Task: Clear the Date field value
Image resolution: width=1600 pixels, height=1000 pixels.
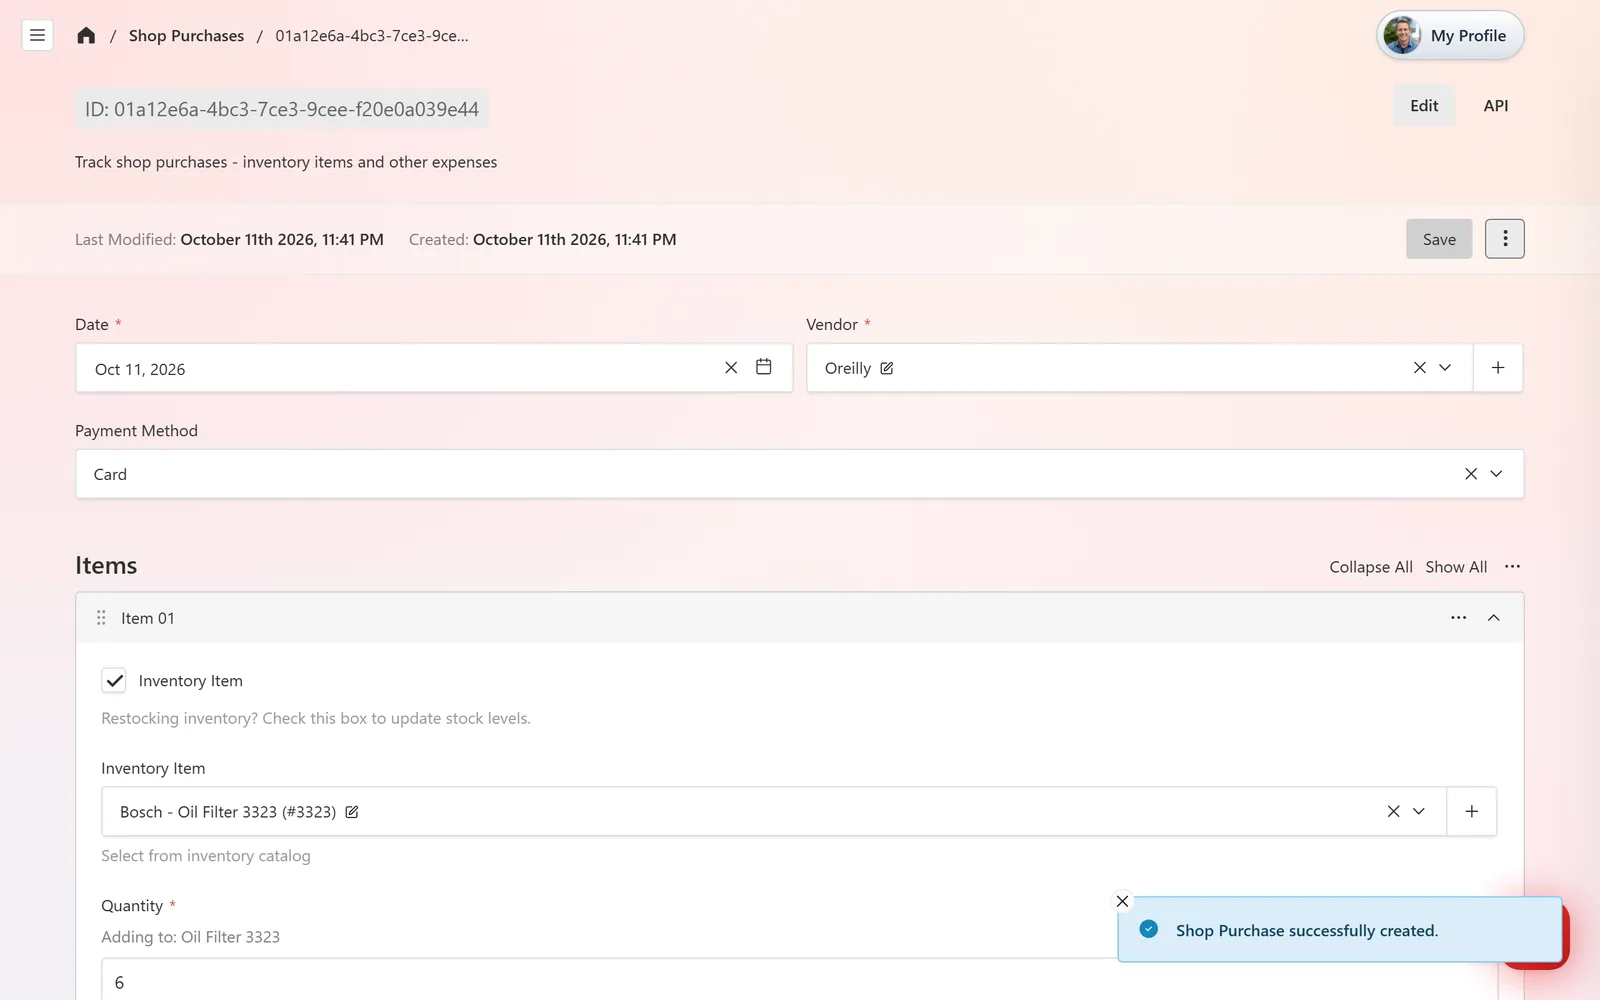Action: pos(731,368)
